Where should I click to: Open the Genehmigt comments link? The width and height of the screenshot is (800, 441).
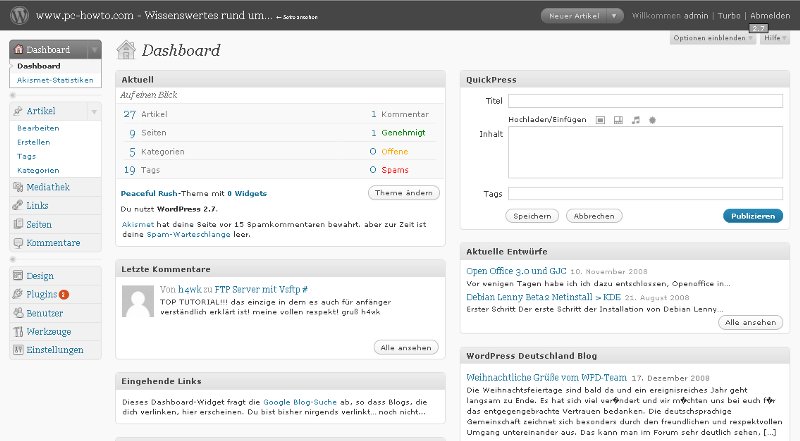tap(403, 133)
